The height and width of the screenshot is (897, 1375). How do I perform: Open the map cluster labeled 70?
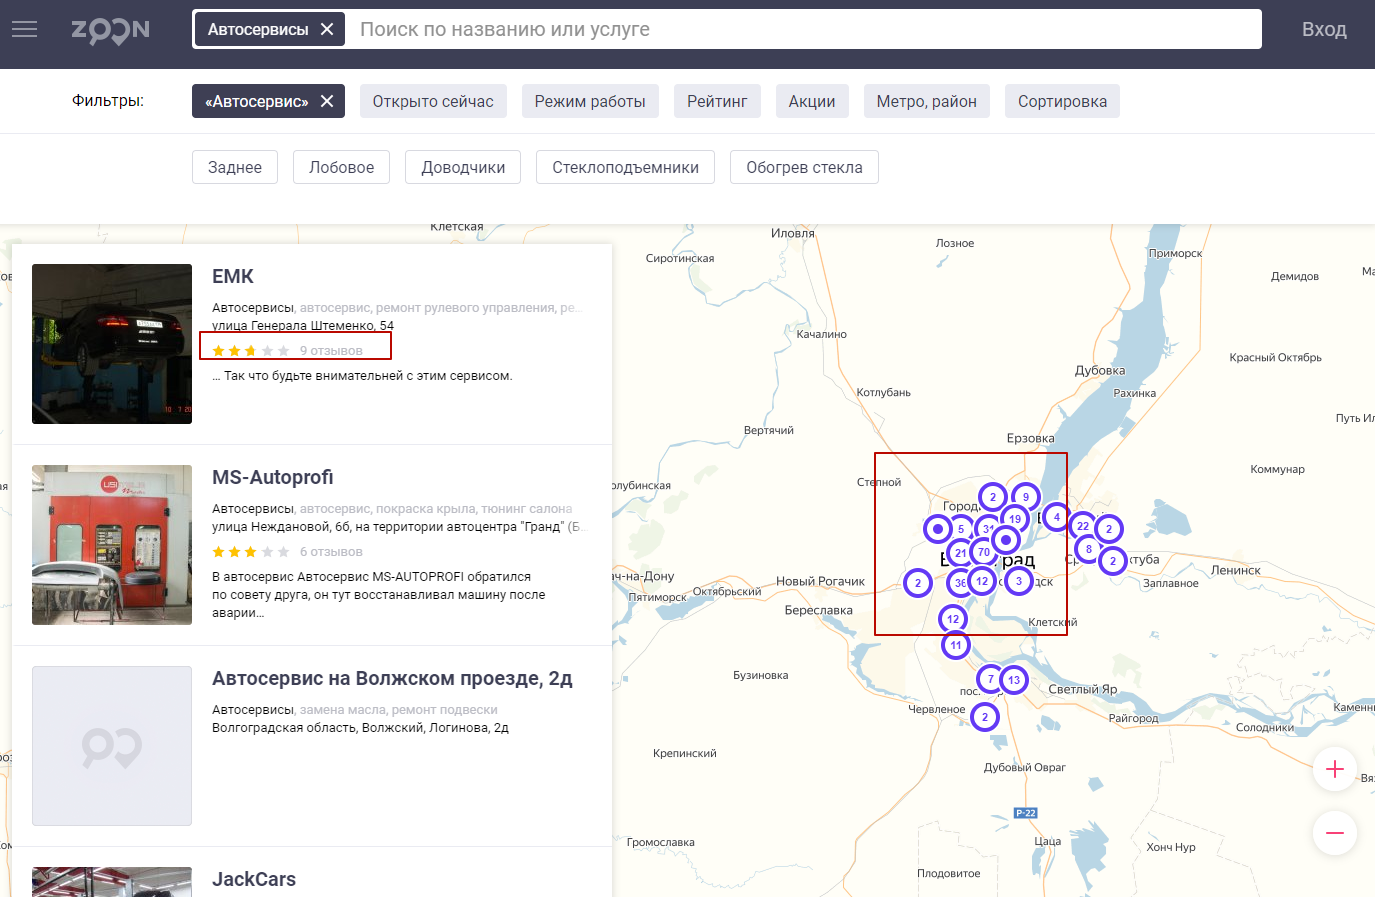983,551
